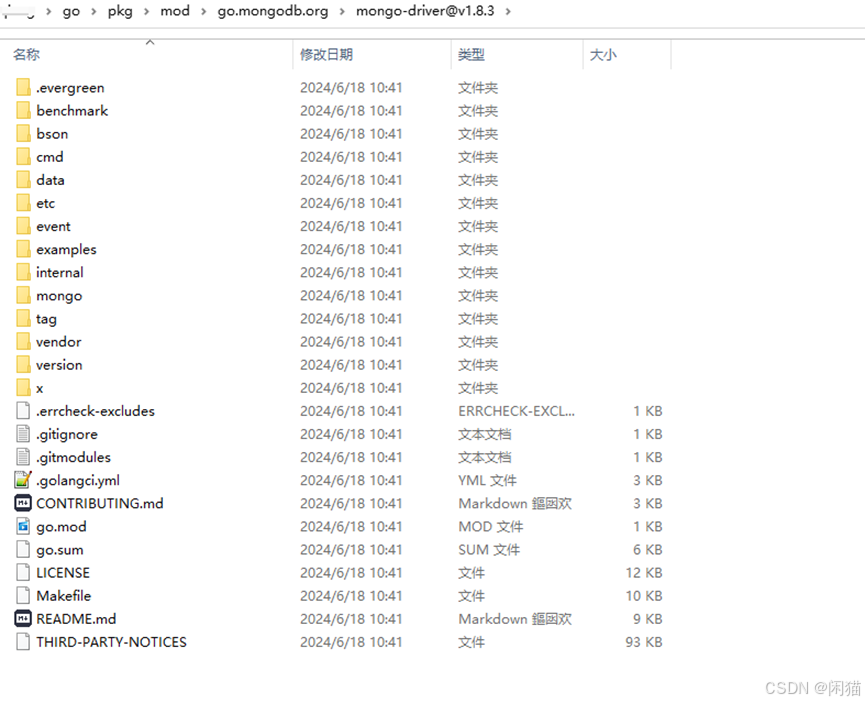
Task: Expand chevron after mod breadcrumb
Action: pyautogui.click(x=204, y=12)
